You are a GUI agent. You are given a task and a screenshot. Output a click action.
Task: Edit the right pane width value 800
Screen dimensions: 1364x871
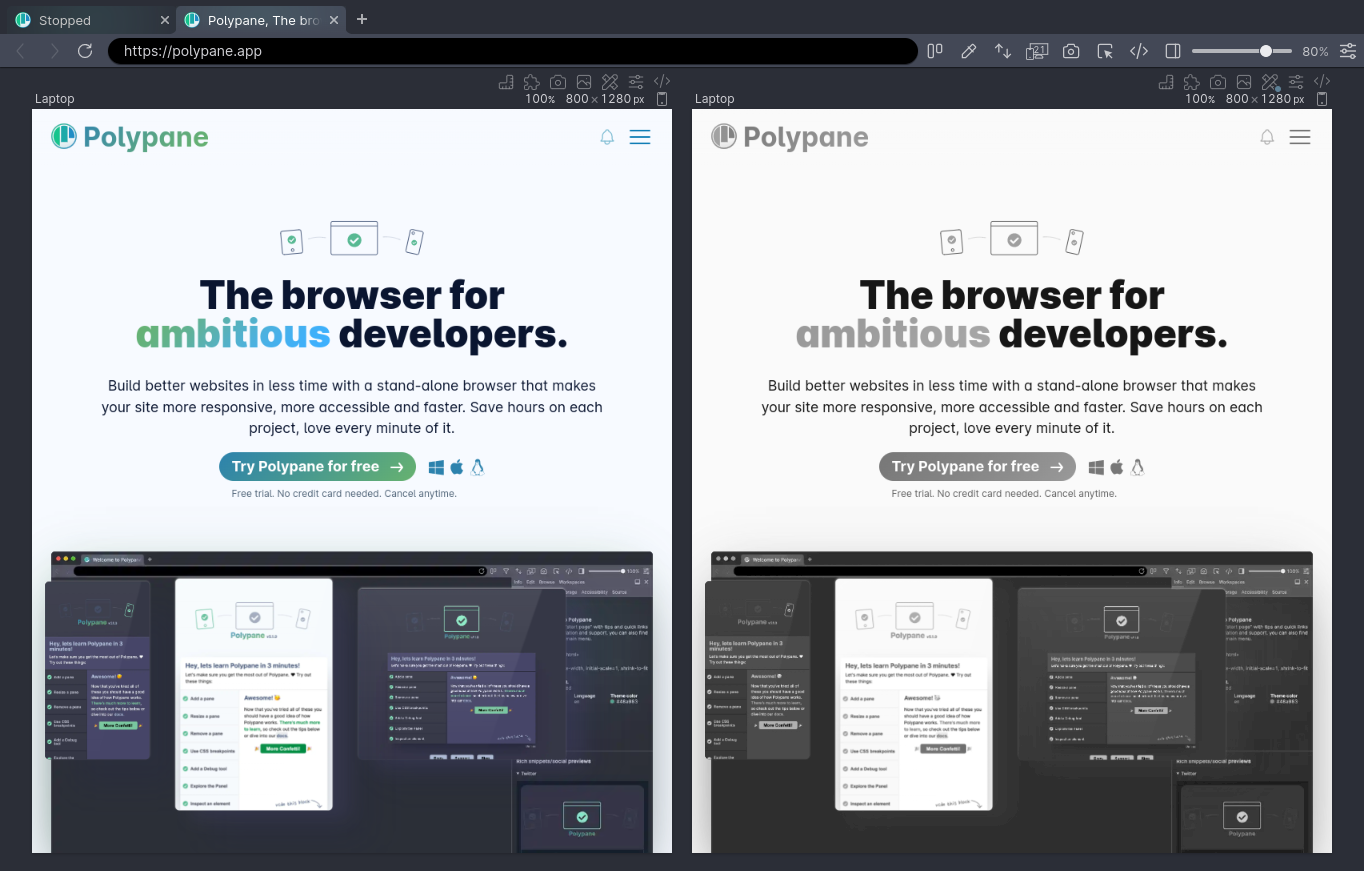pos(1237,99)
